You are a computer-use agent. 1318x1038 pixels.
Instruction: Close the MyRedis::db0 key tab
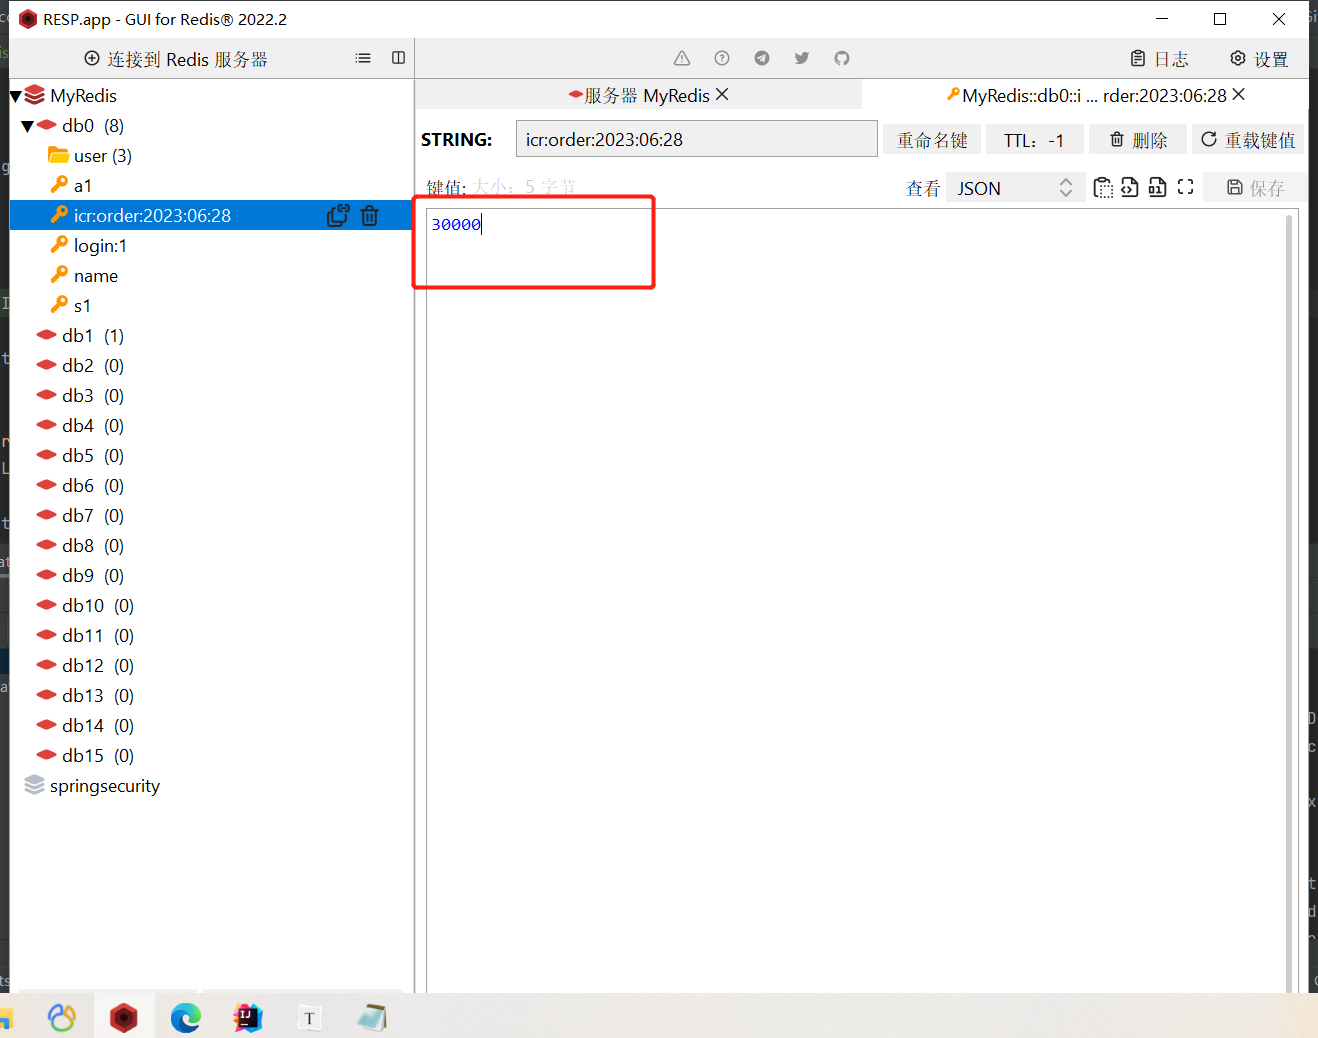pos(1239,94)
